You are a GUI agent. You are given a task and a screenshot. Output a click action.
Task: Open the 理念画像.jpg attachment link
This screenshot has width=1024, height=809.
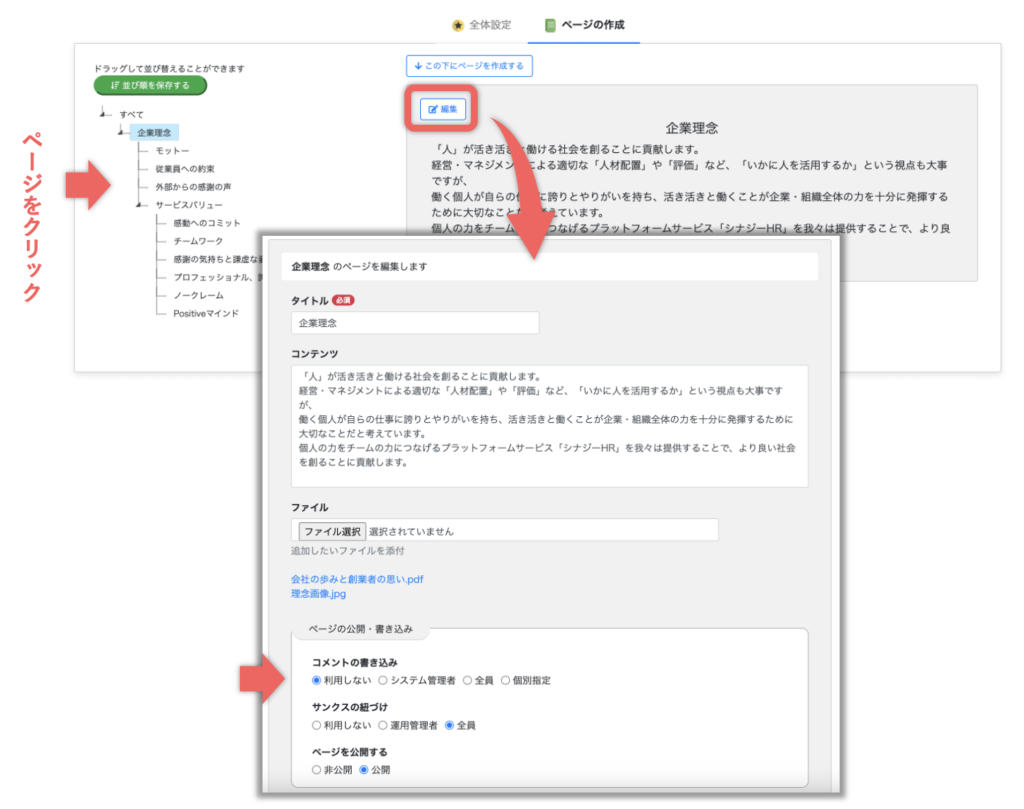[318, 594]
